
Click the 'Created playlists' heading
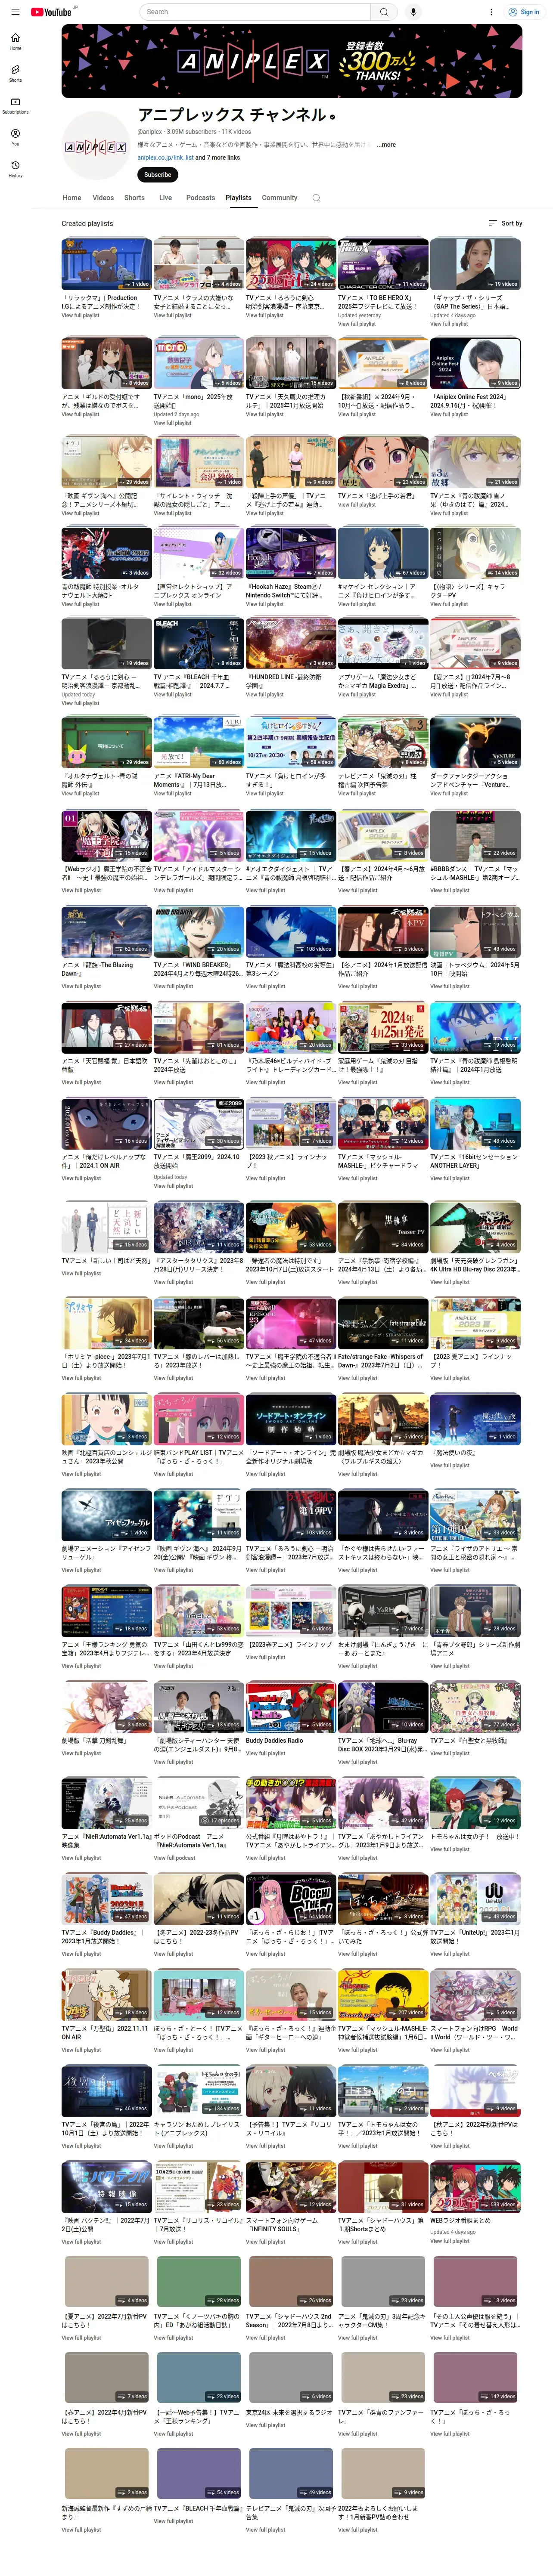[x=87, y=223]
